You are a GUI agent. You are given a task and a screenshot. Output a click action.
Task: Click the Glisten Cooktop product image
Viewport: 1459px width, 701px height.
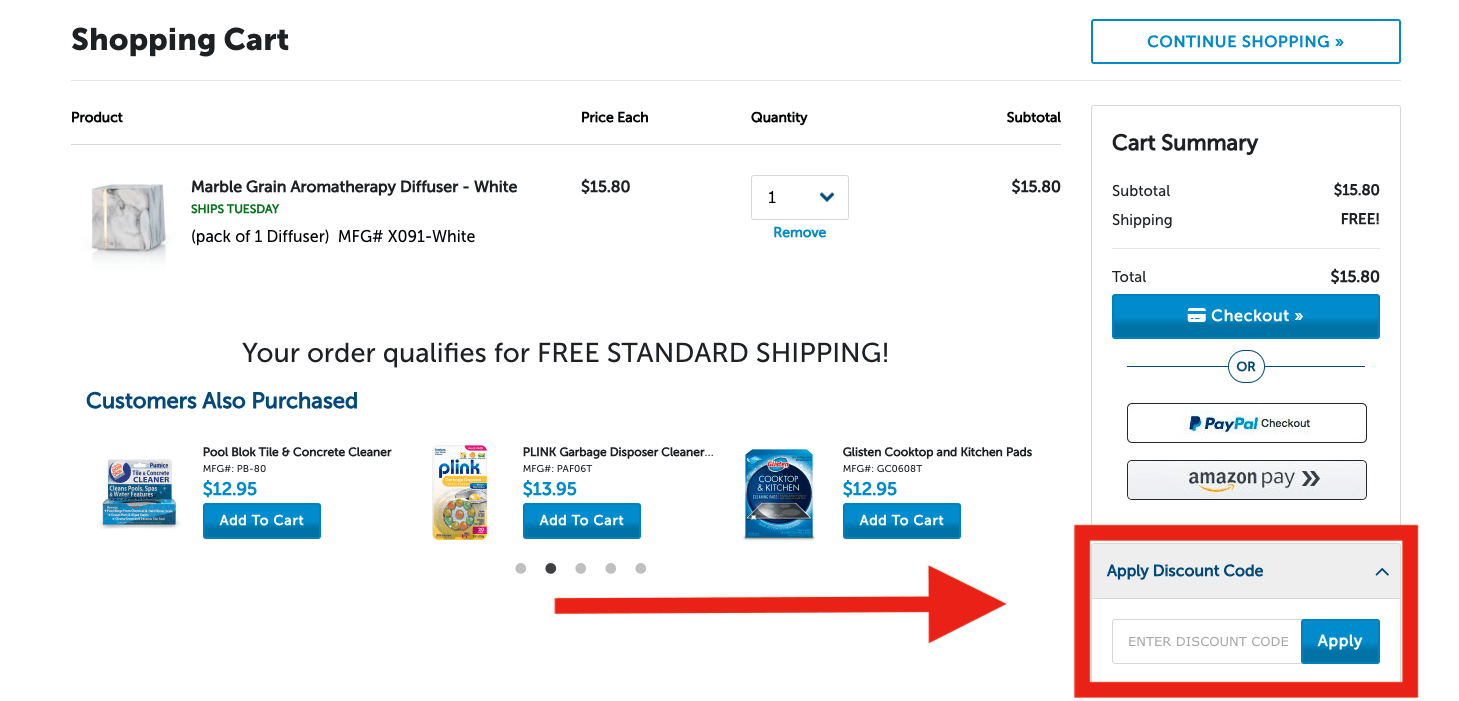coord(778,492)
